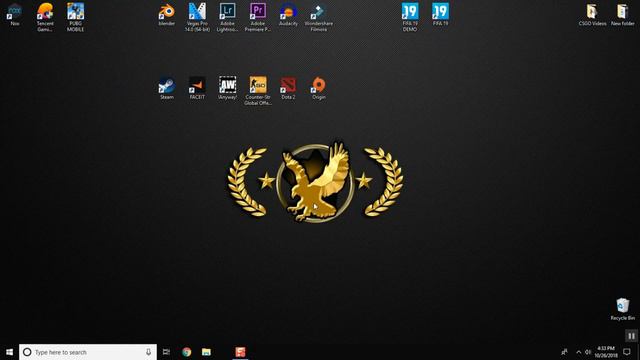Open Google Chrome from the taskbar

coord(187,352)
